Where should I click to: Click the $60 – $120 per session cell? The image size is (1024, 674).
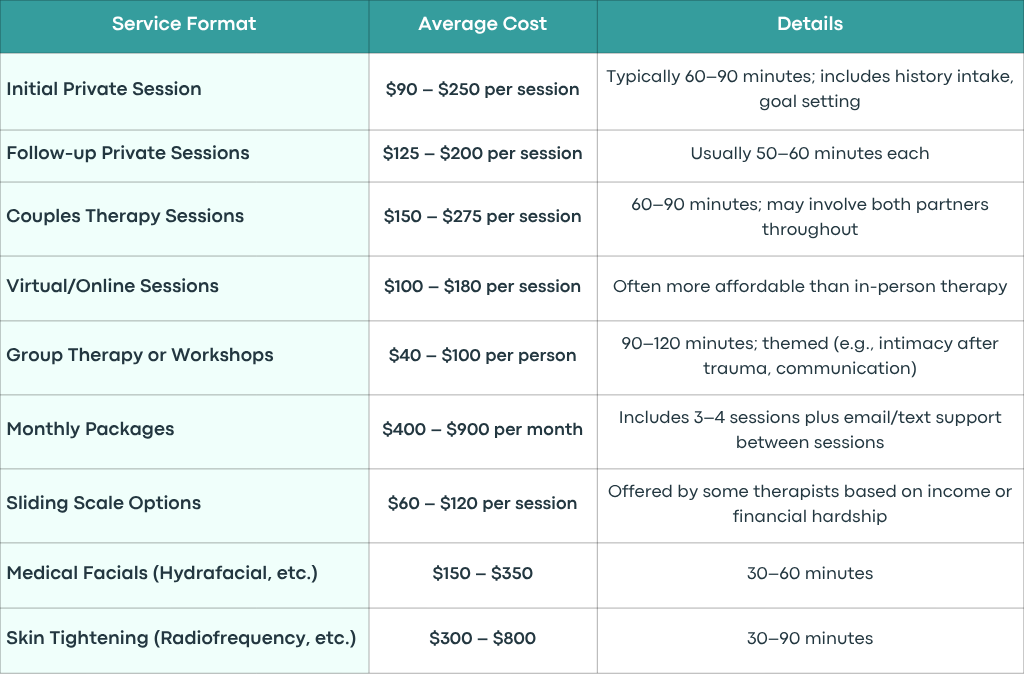point(483,504)
